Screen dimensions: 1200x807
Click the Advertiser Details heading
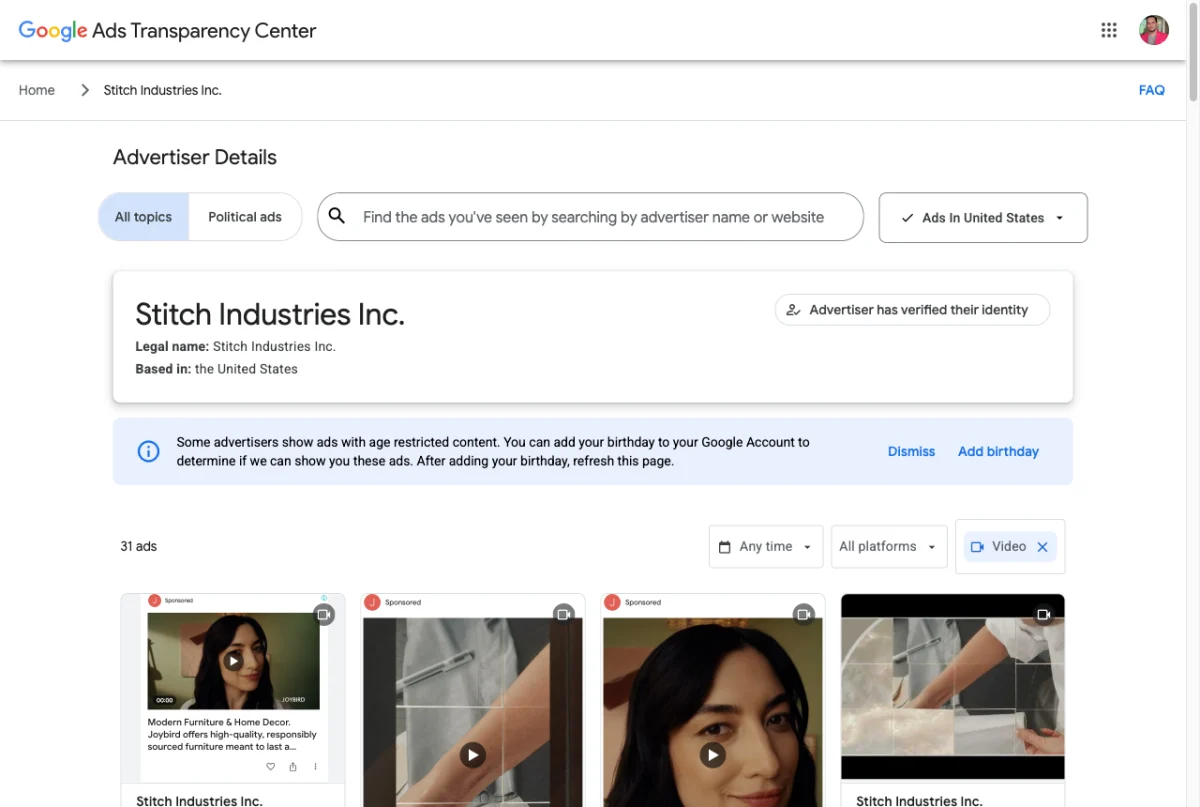pos(195,157)
